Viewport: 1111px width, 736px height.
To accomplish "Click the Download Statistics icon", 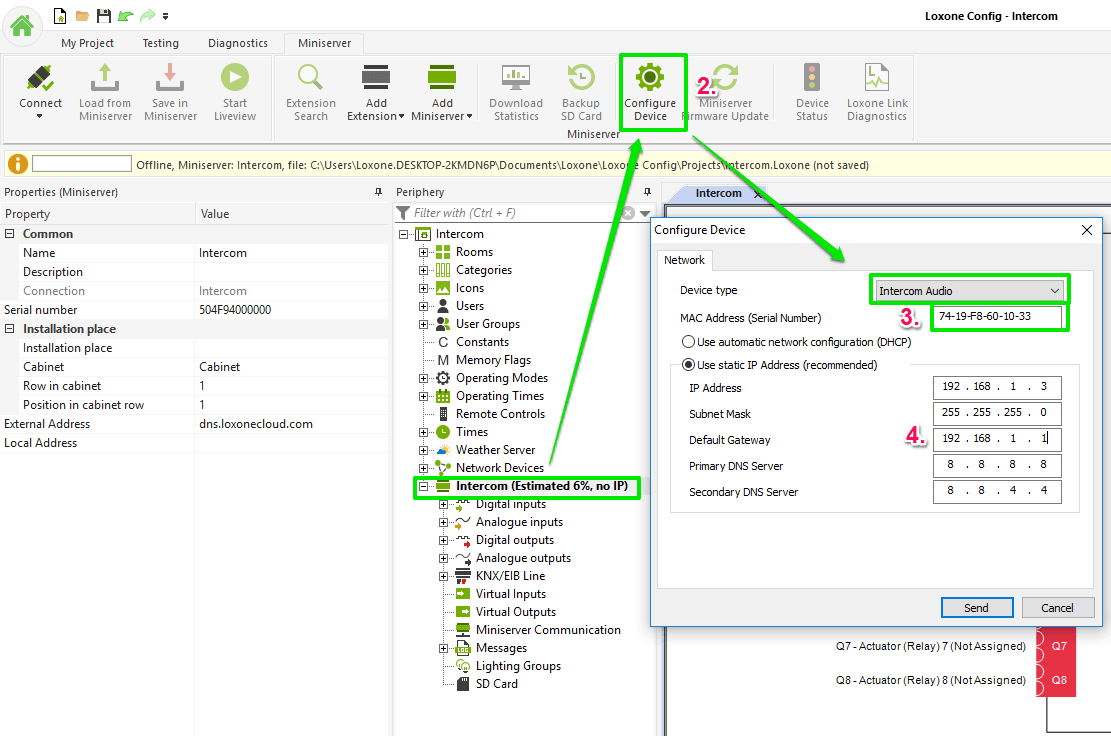I will 516,78.
